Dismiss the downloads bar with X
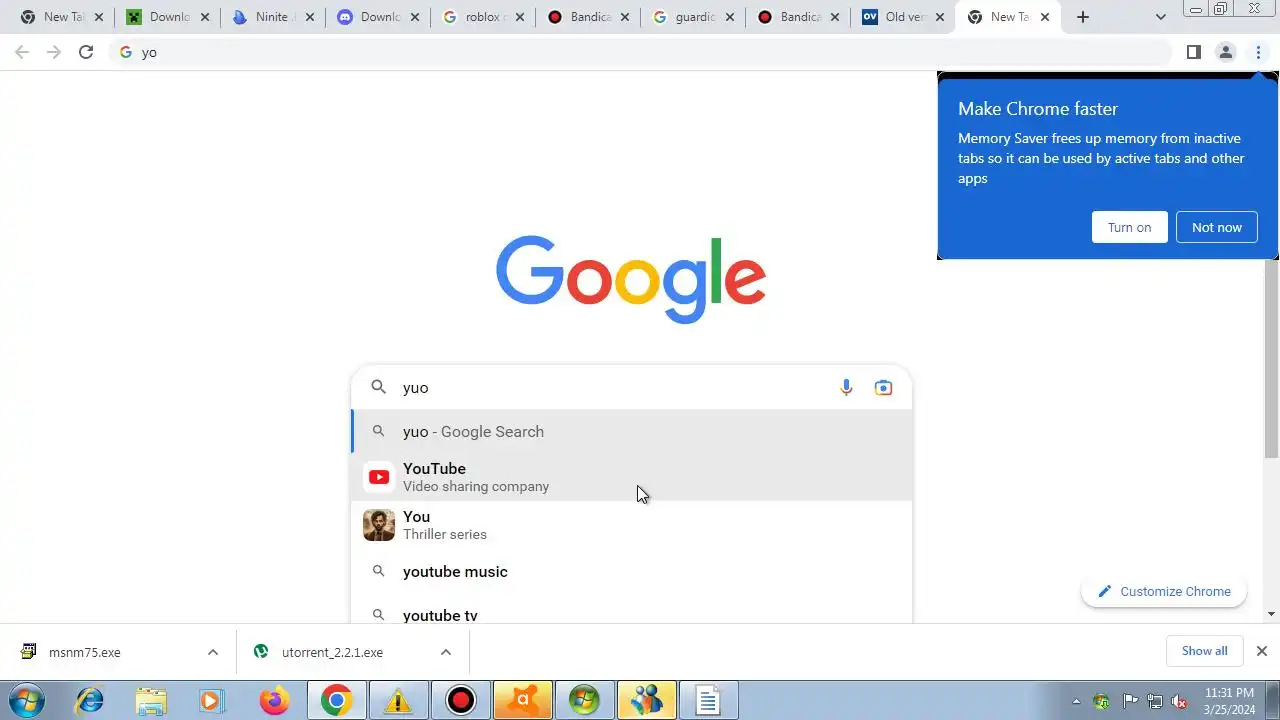The image size is (1280, 720). [1261, 651]
